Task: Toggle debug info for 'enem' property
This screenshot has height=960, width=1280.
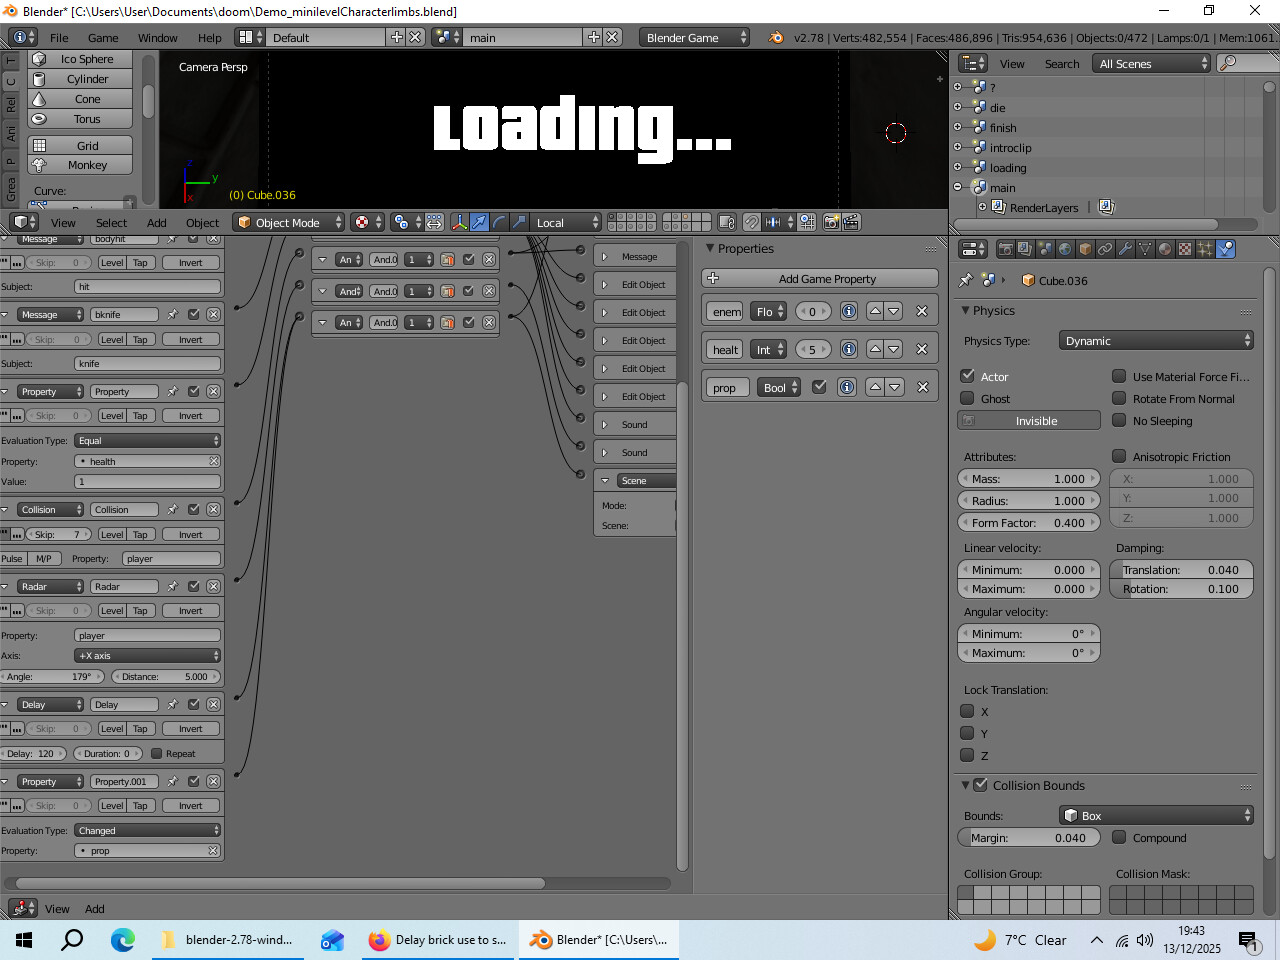Action: [849, 311]
